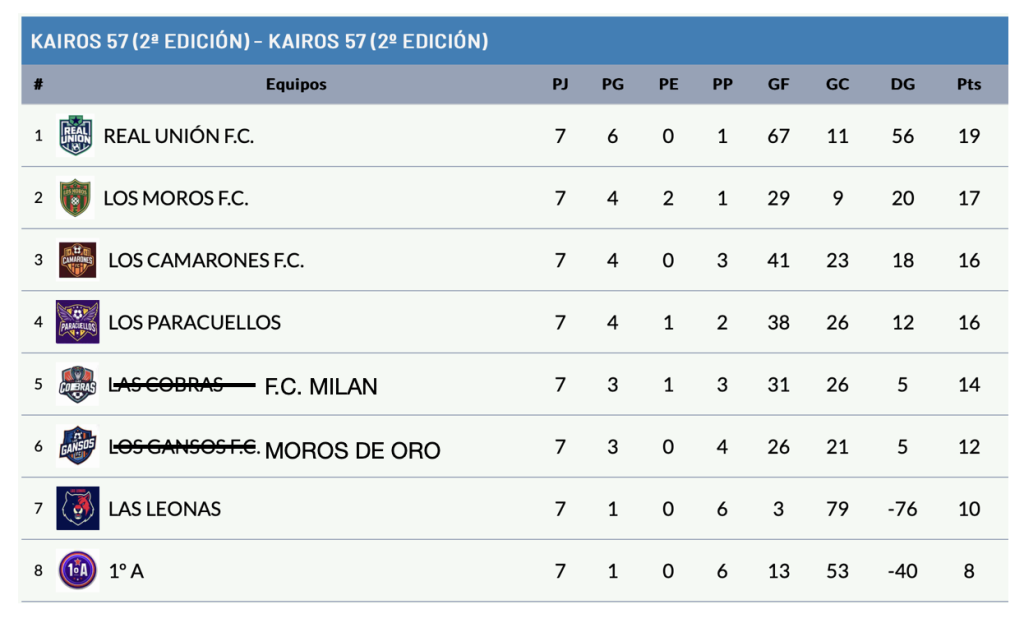Click the F.C. MILAN text
The width and height of the screenshot is (1024, 623).
coord(321,387)
